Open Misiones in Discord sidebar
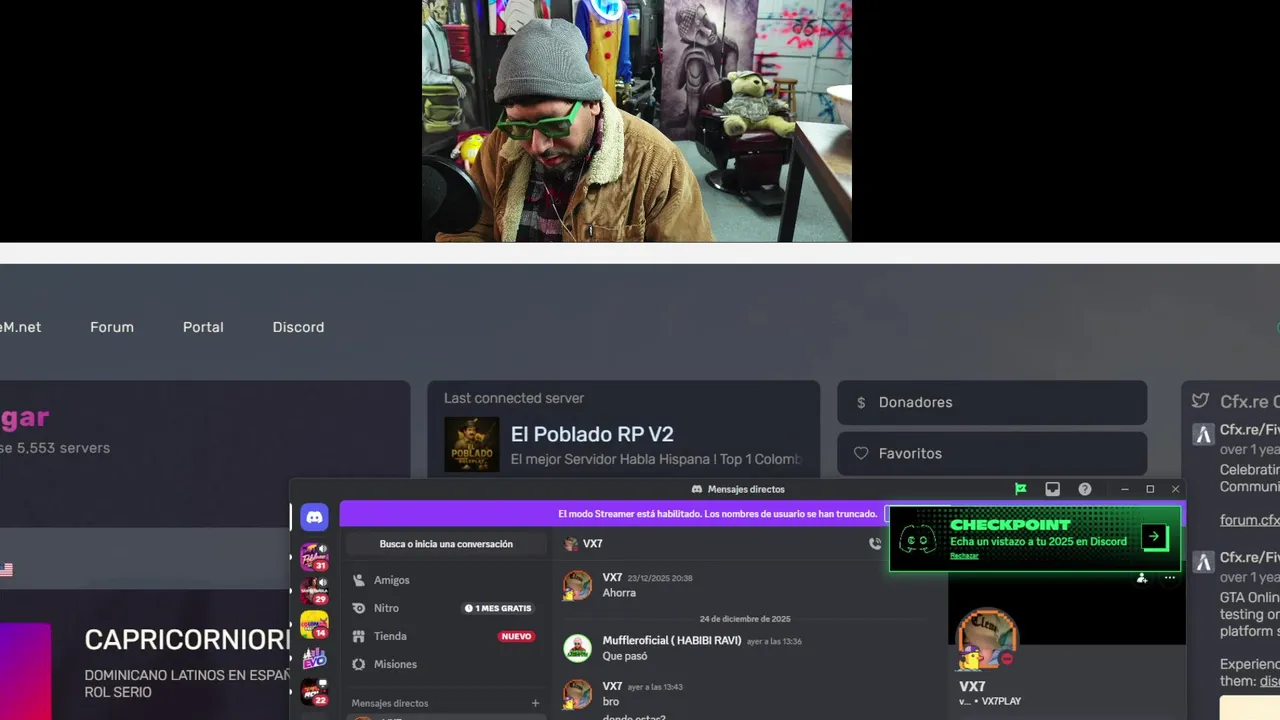 446,664
